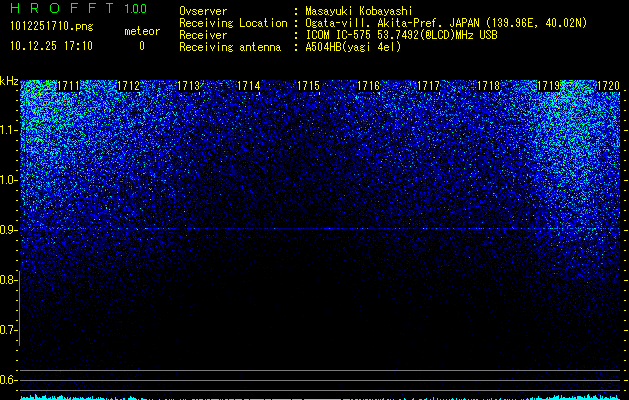Viewport: 629px width, 400px height.
Task: Click the date stamp 10.12.25 17:10
Action: (x=51, y=46)
